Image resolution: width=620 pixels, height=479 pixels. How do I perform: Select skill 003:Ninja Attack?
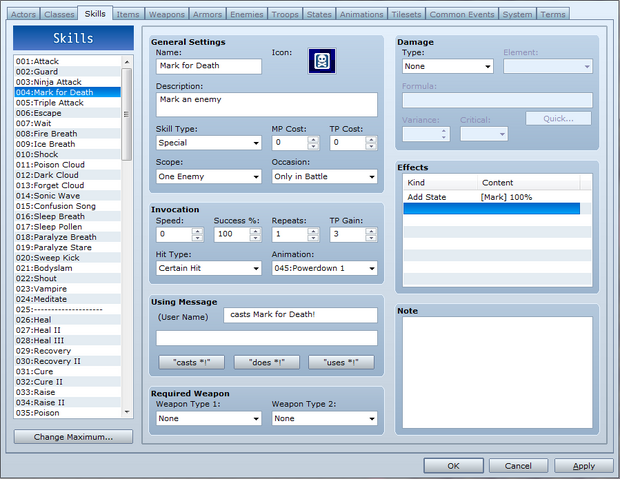coord(68,82)
